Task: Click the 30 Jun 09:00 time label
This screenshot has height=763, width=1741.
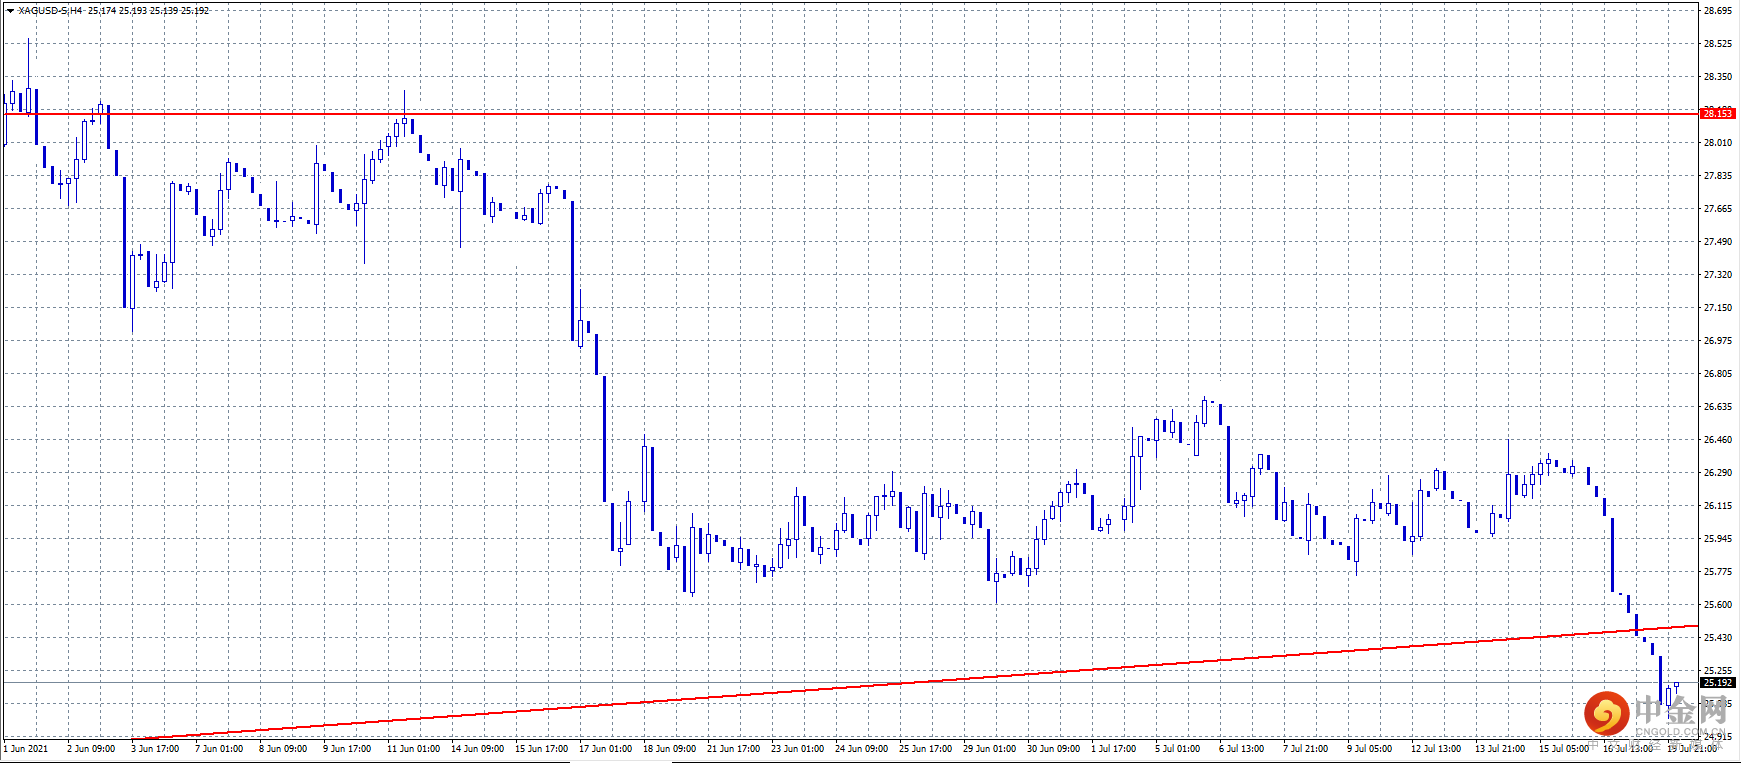Action: point(1053,749)
